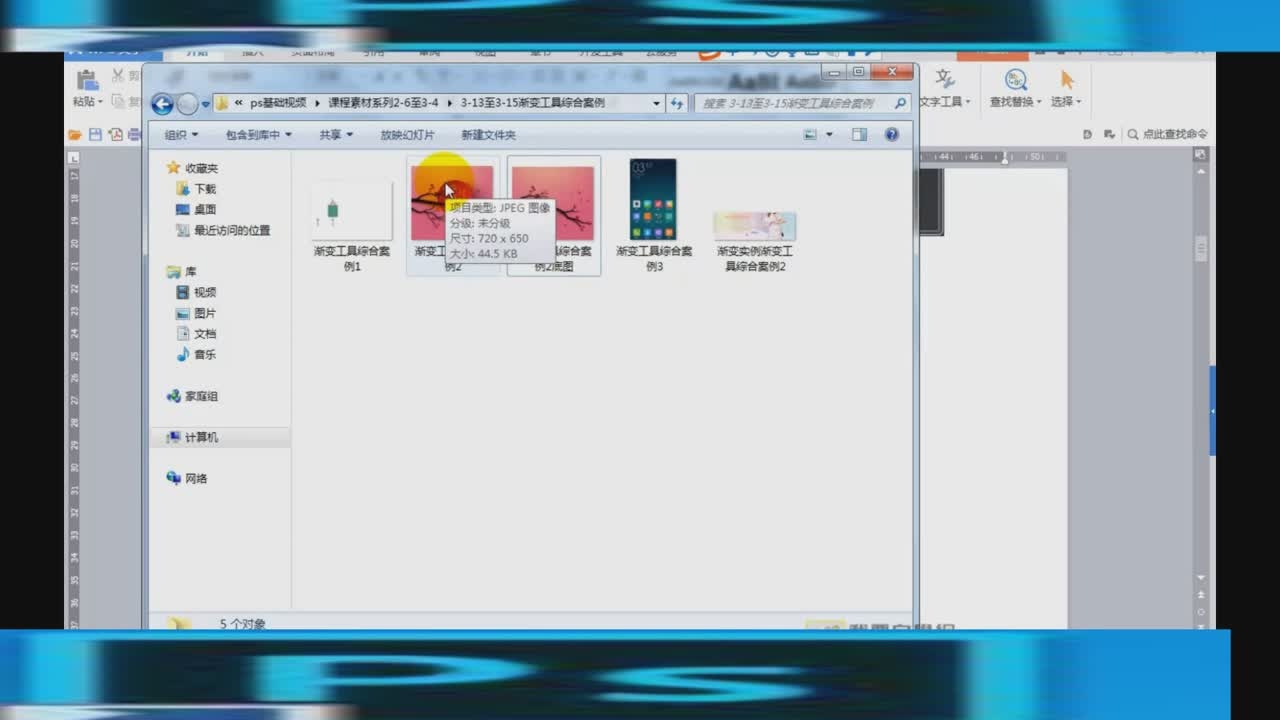Open address bar history dropdown arrow
The height and width of the screenshot is (720, 1280).
pyautogui.click(x=657, y=103)
